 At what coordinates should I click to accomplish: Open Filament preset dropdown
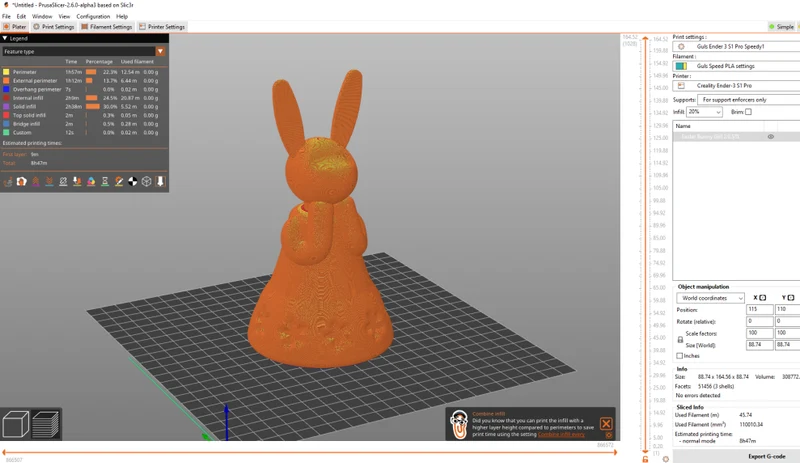tap(736, 66)
